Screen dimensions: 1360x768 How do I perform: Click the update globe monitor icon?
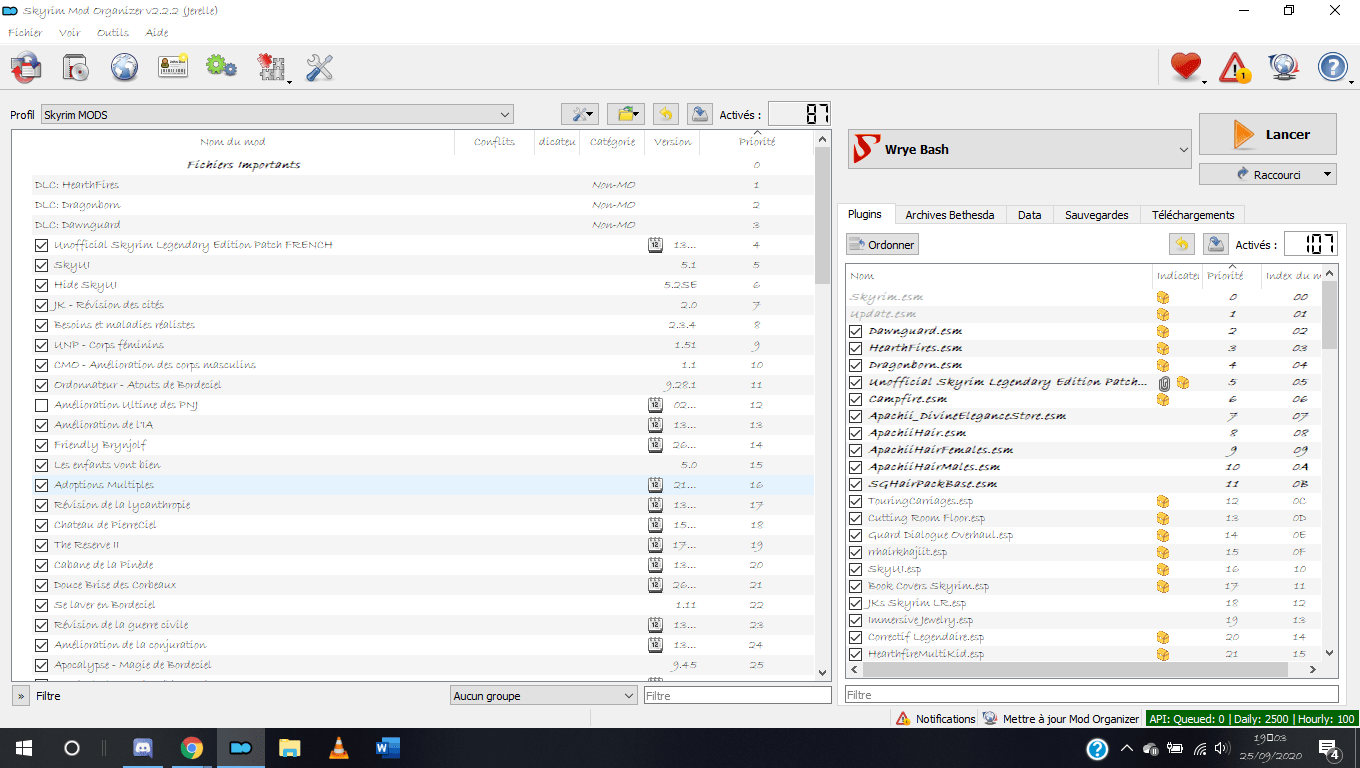[x=1283, y=67]
